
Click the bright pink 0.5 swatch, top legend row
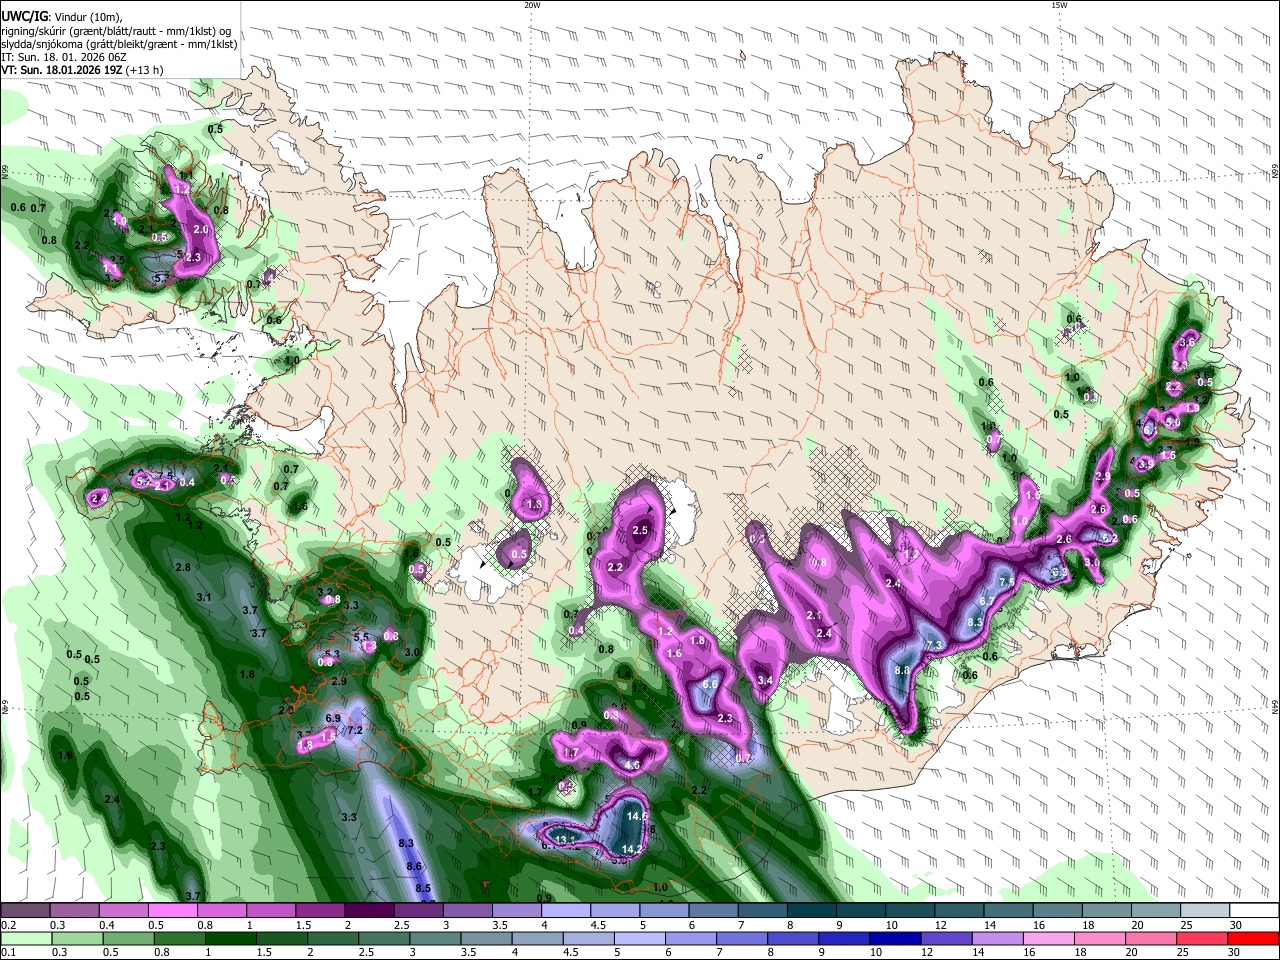172,911
